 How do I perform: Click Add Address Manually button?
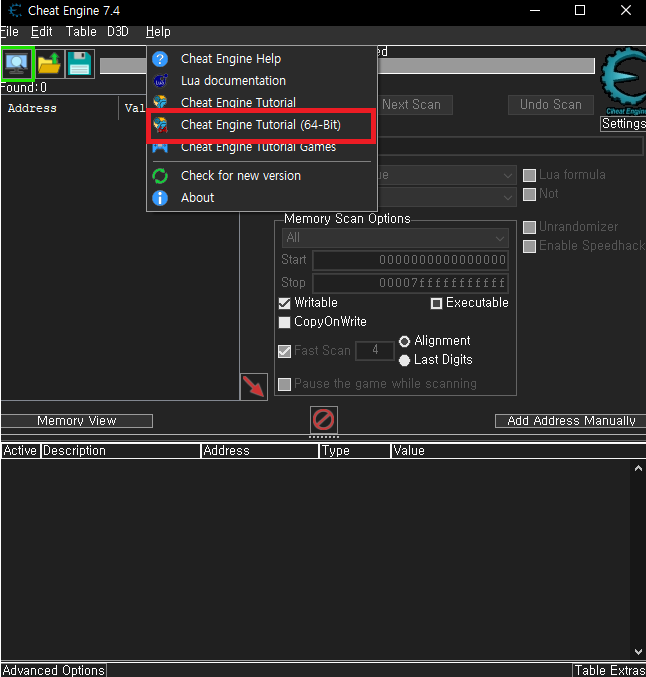tap(571, 421)
